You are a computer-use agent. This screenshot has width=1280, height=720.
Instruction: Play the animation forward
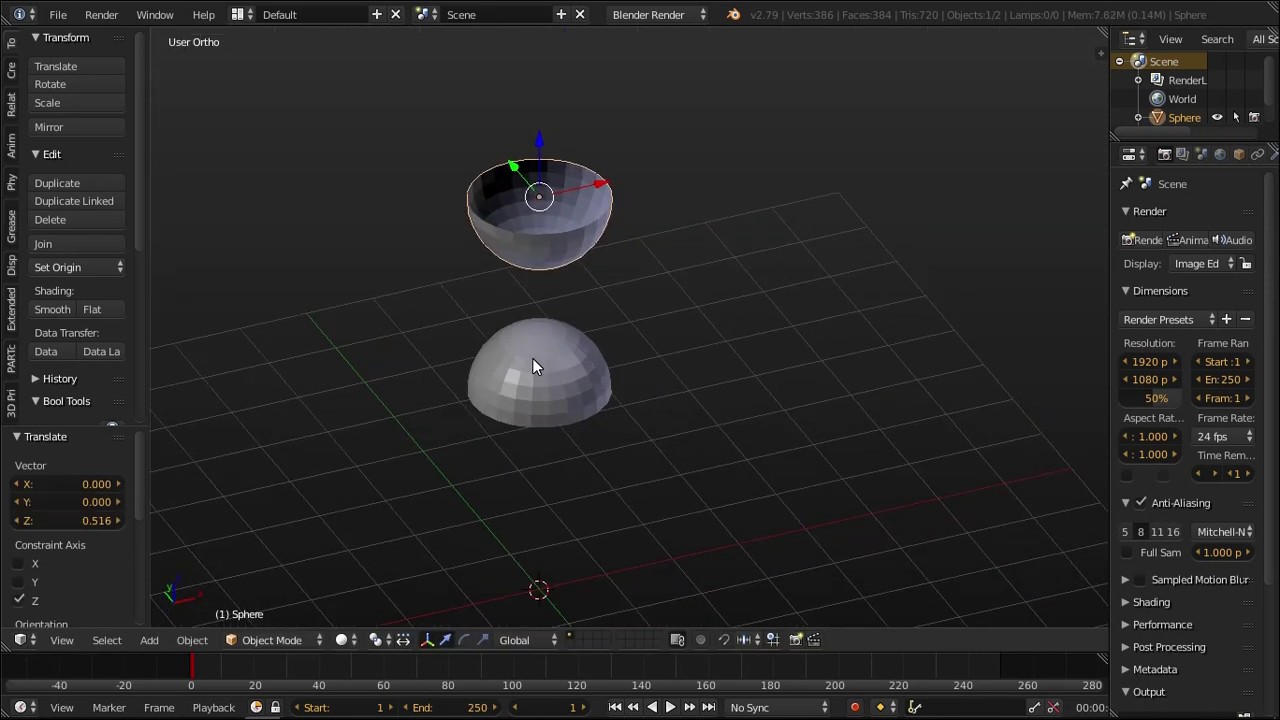(x=670, y=708)
